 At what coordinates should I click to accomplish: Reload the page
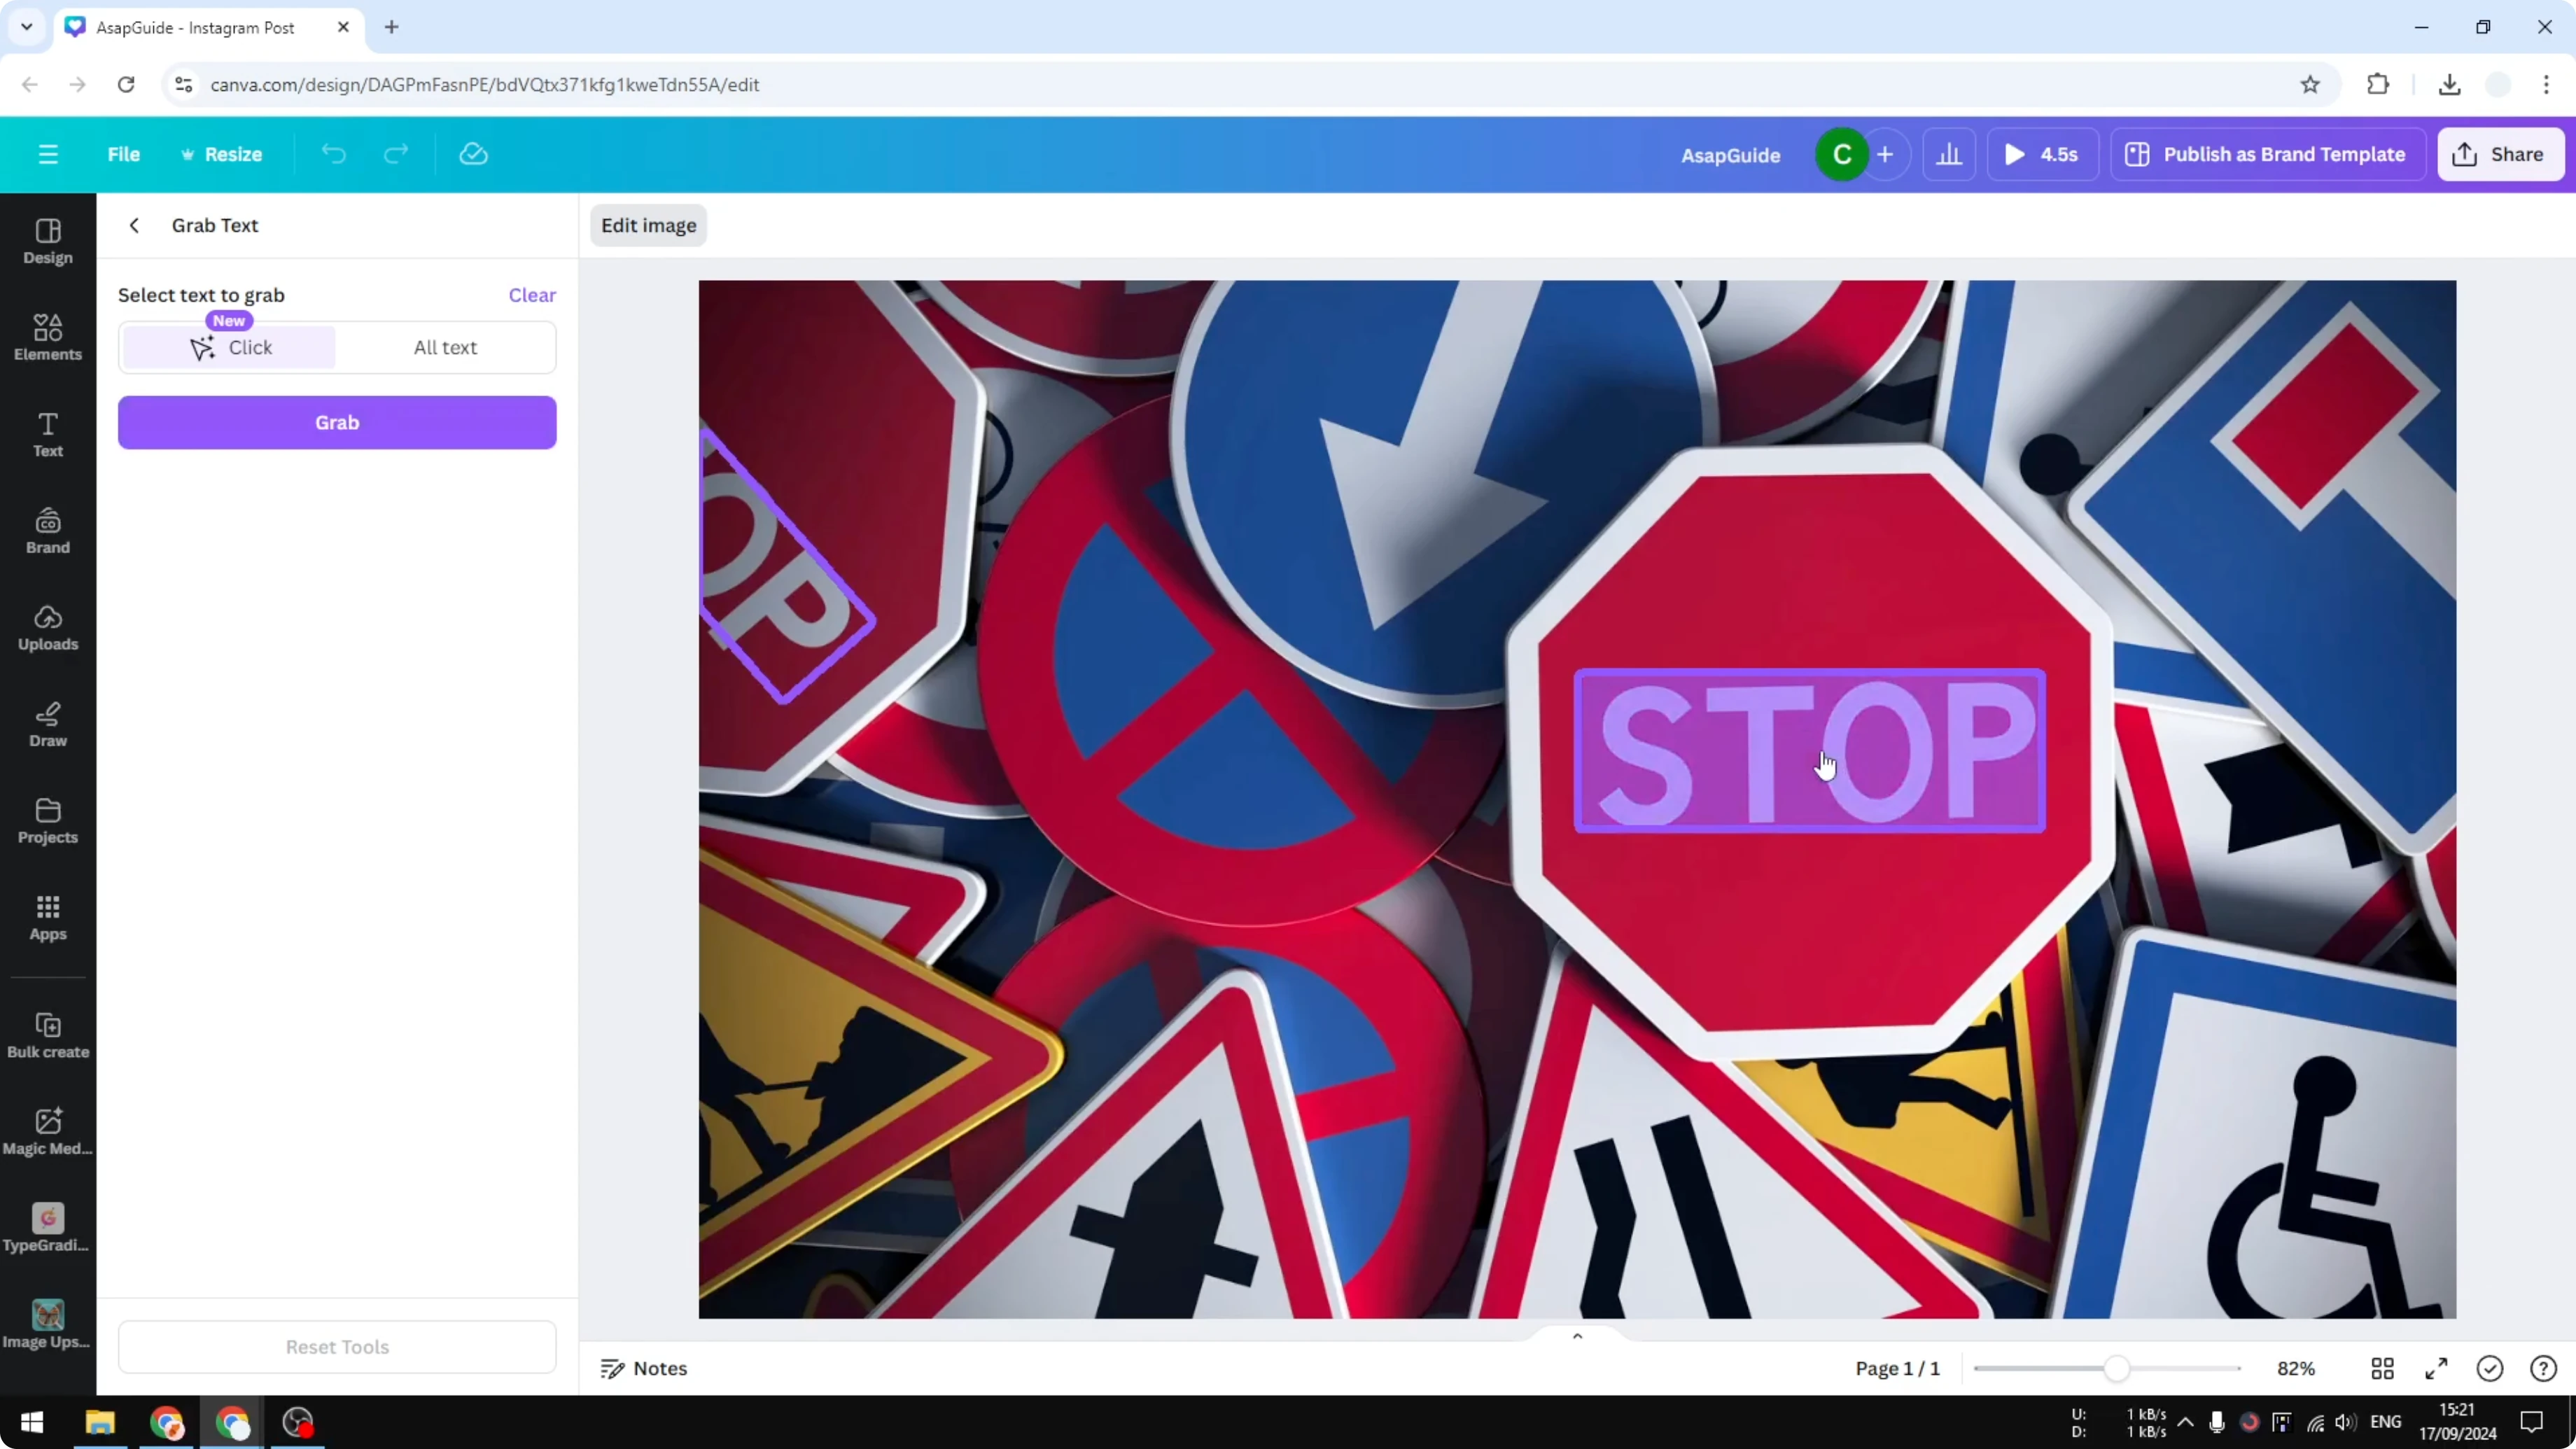point(126,85)
